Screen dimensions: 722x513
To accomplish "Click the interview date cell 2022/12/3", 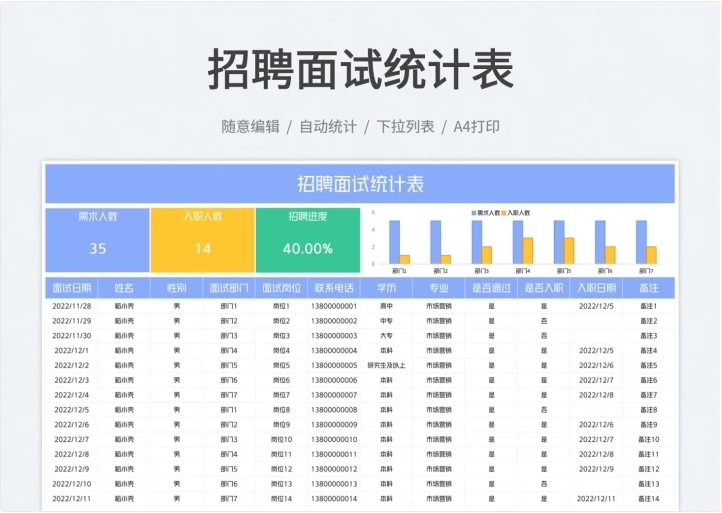I will pos(71,380).
